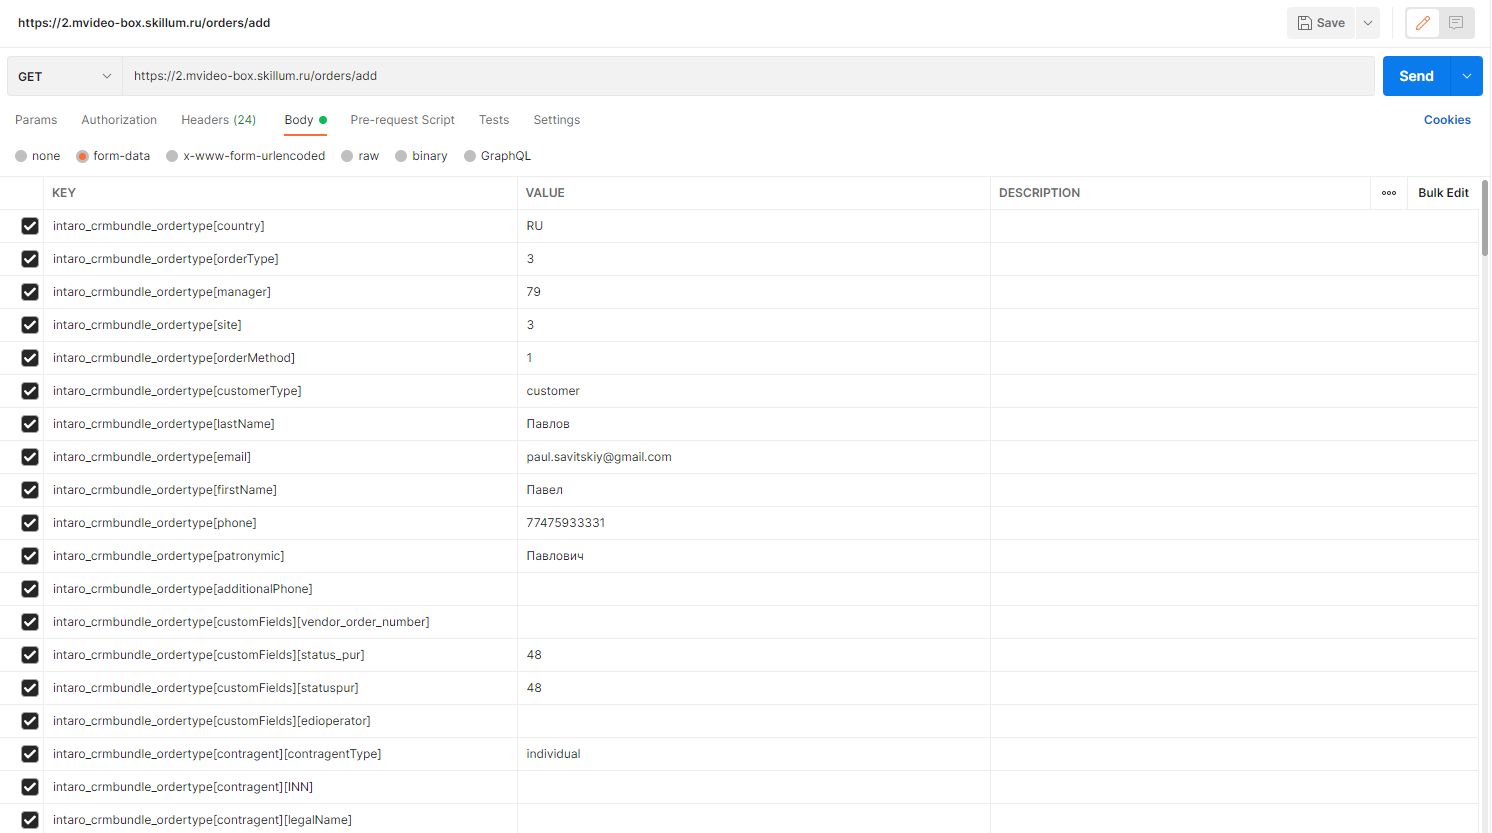Screen dimensions: 1492x833
Task: Switch to the Headers (24) tab
Action: (x=218, y=119)
